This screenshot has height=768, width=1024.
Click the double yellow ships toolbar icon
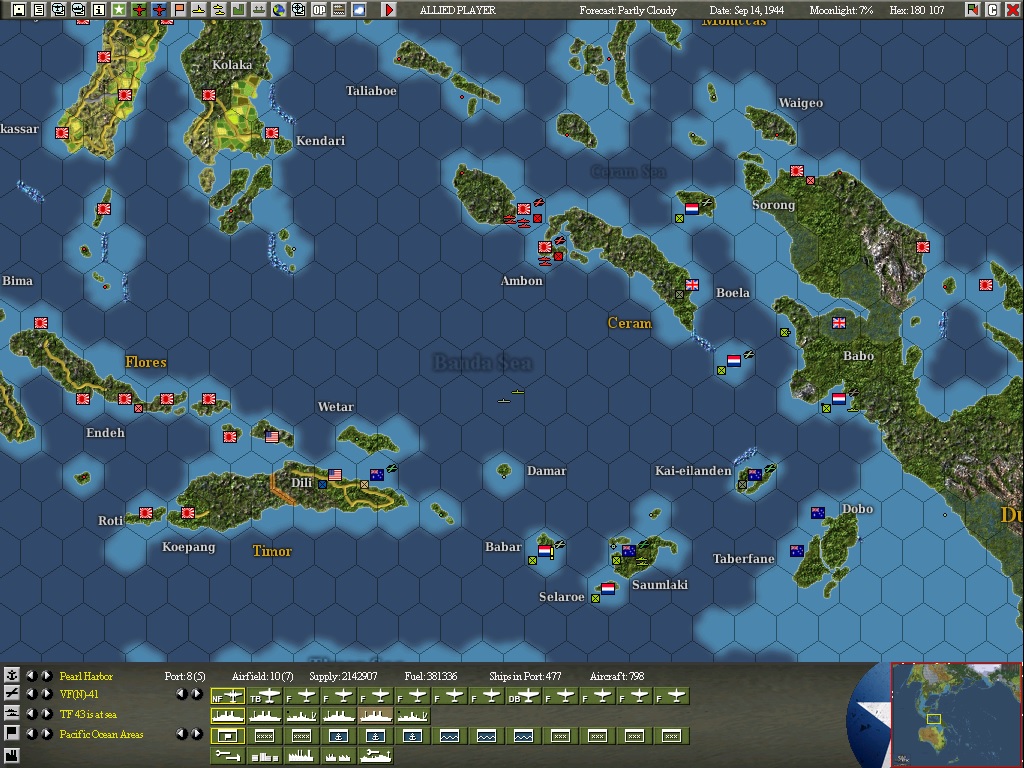(x=219, y=10)
